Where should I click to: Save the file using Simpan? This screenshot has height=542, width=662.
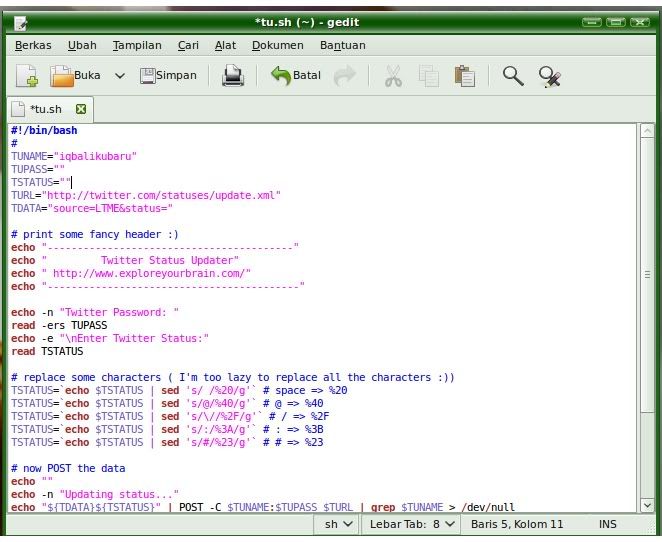tap(168, 76)
